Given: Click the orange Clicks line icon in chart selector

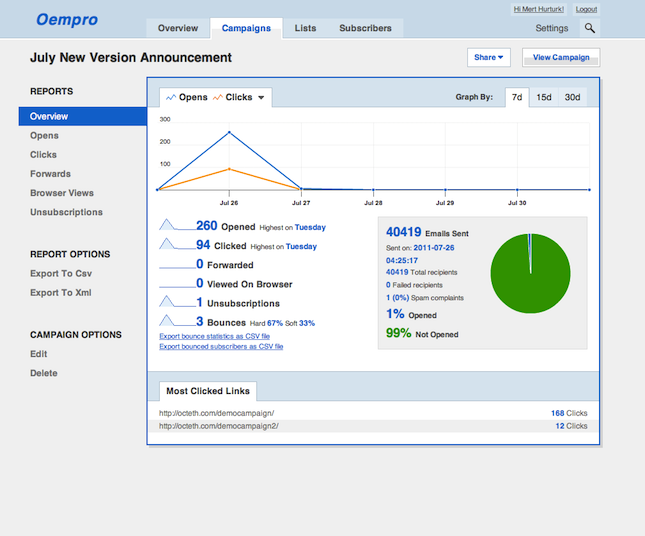Looking at the screenshot, I should (x=218, y=98).
